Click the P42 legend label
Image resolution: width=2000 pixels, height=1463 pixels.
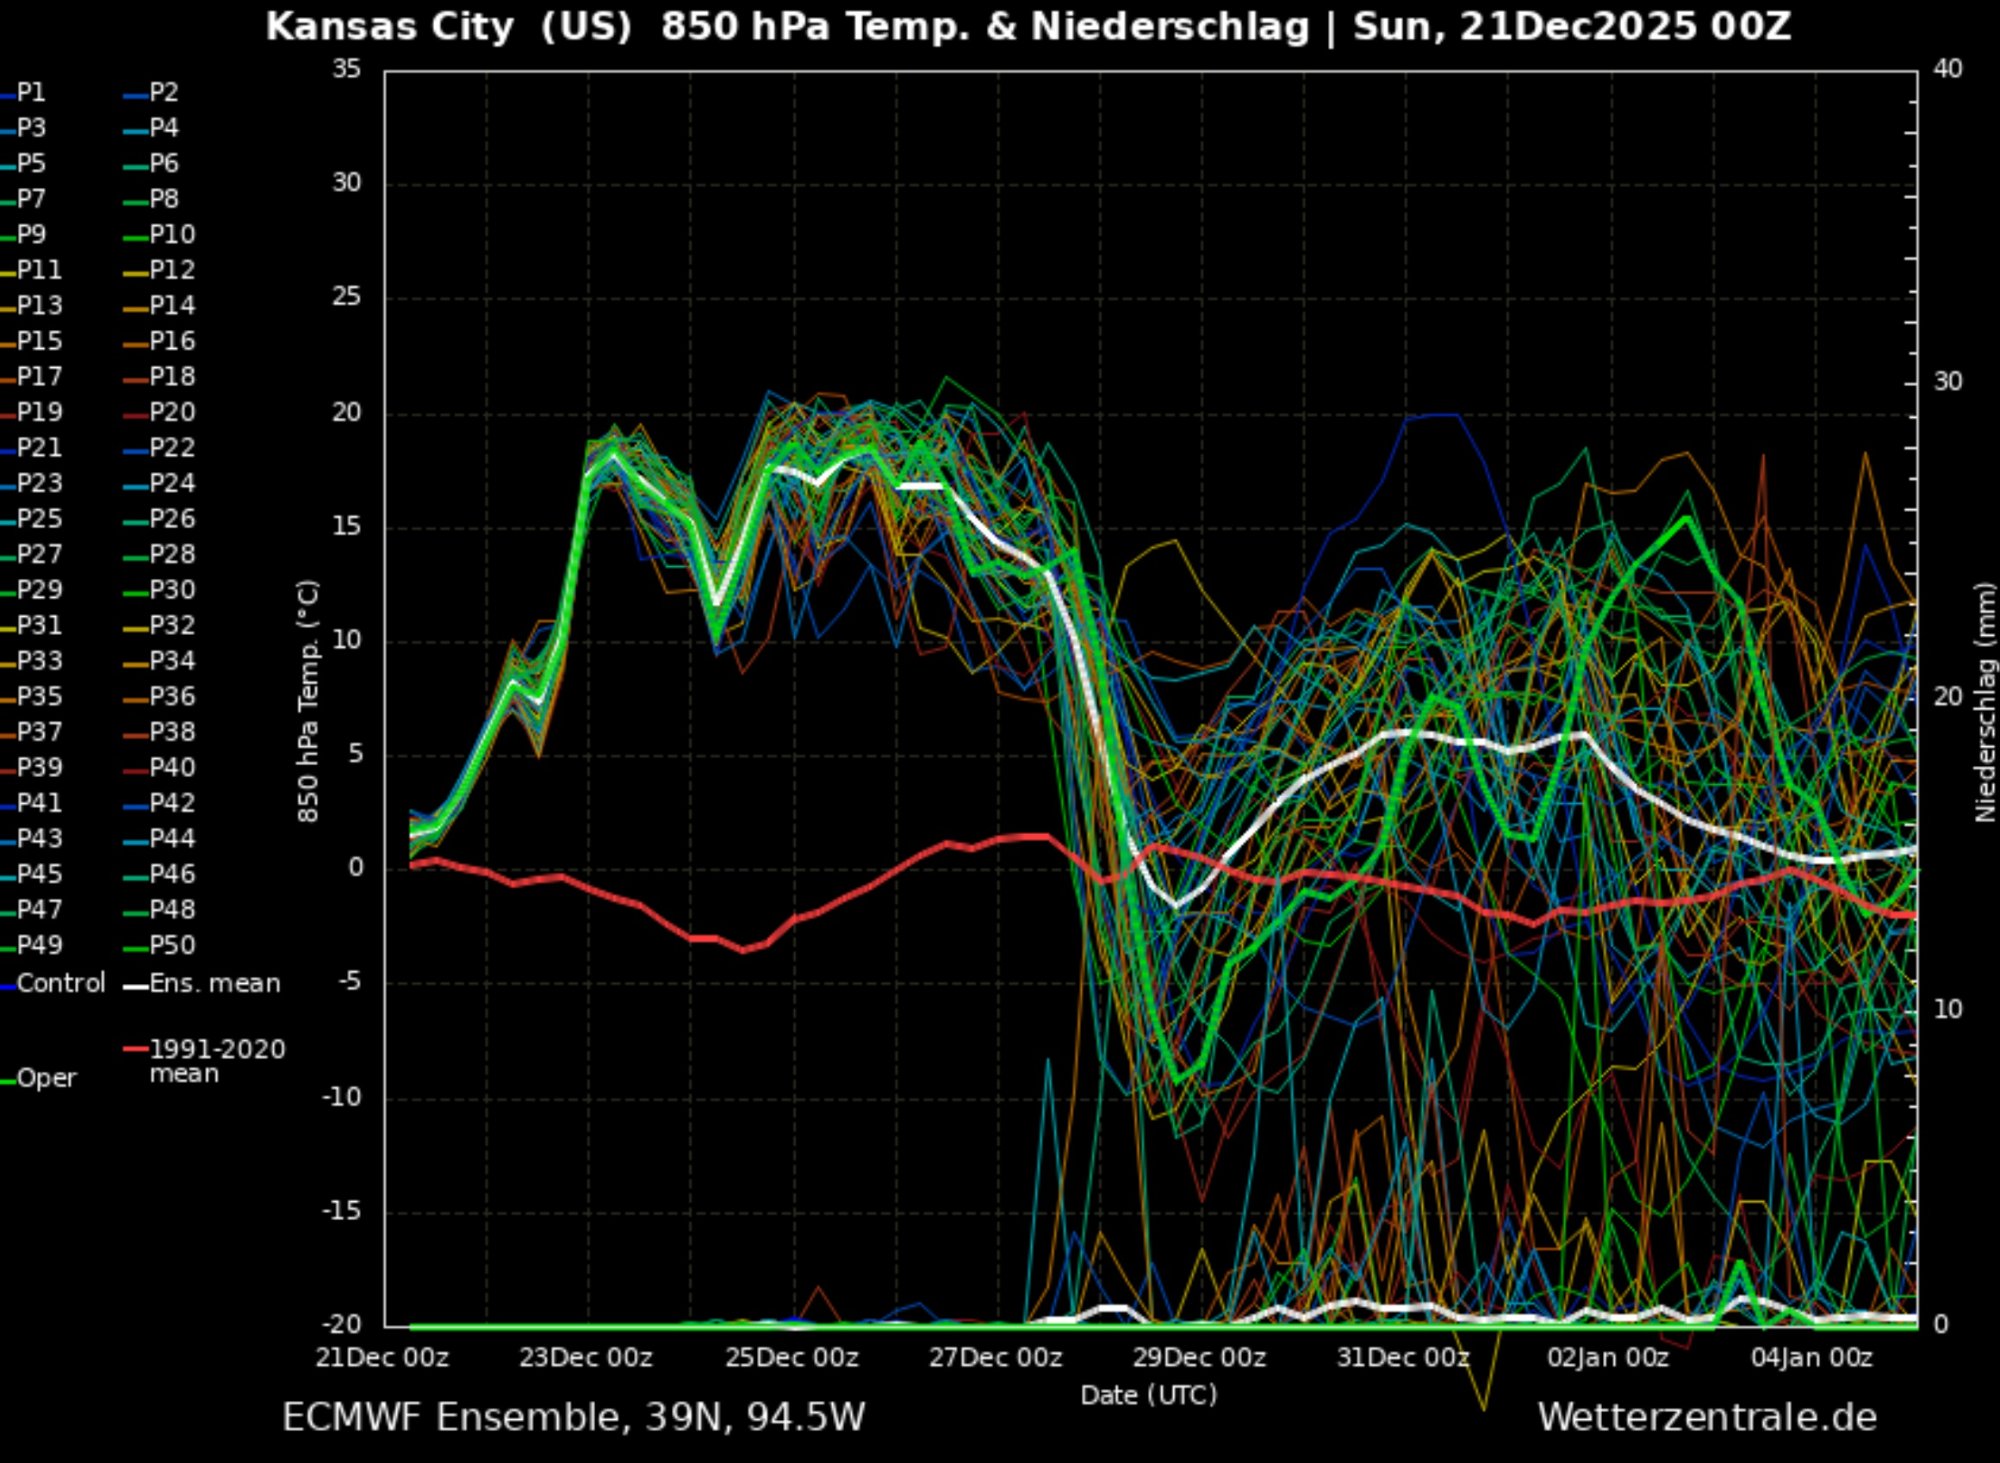pyautogui.click(x=171, y=804)
